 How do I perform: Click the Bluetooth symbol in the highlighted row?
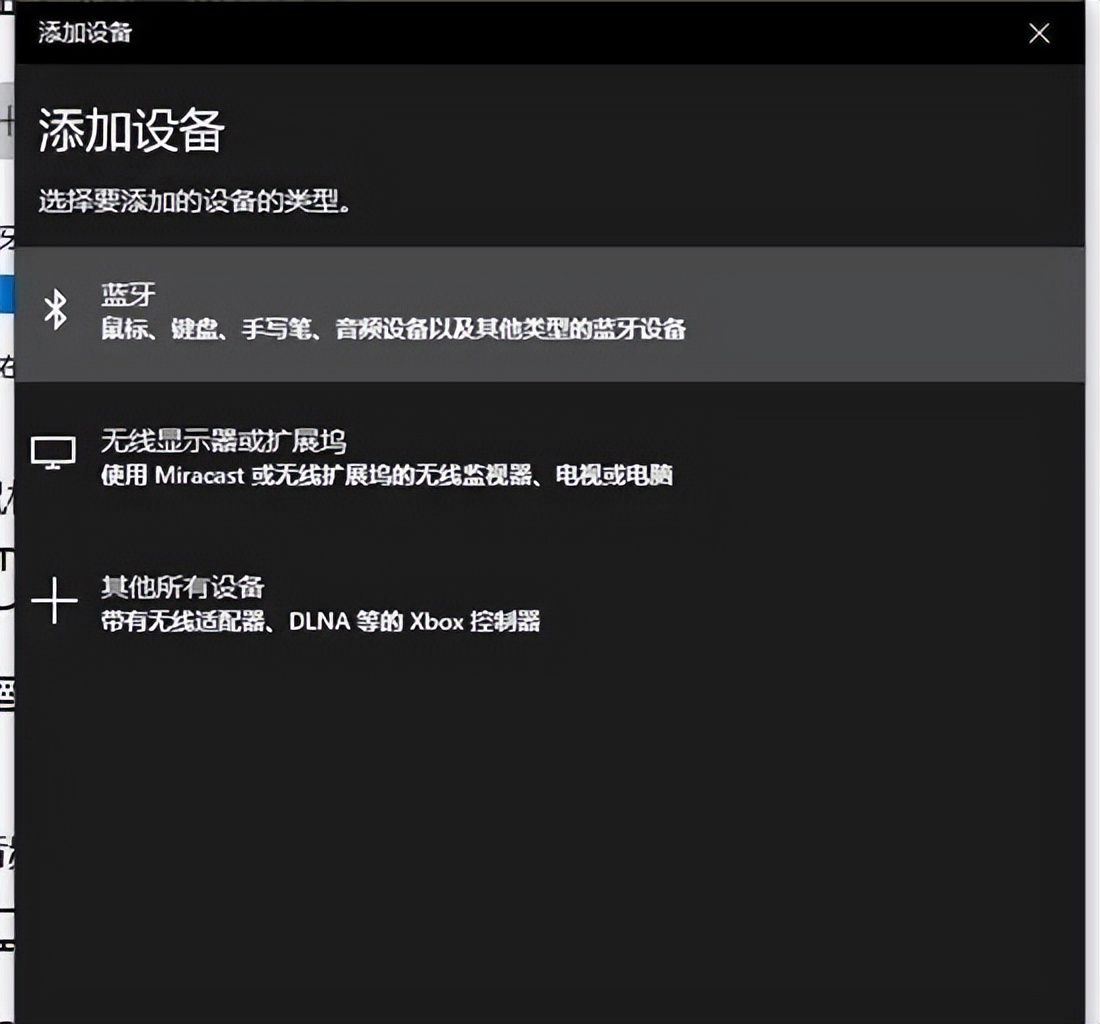[x=57, y=310]
